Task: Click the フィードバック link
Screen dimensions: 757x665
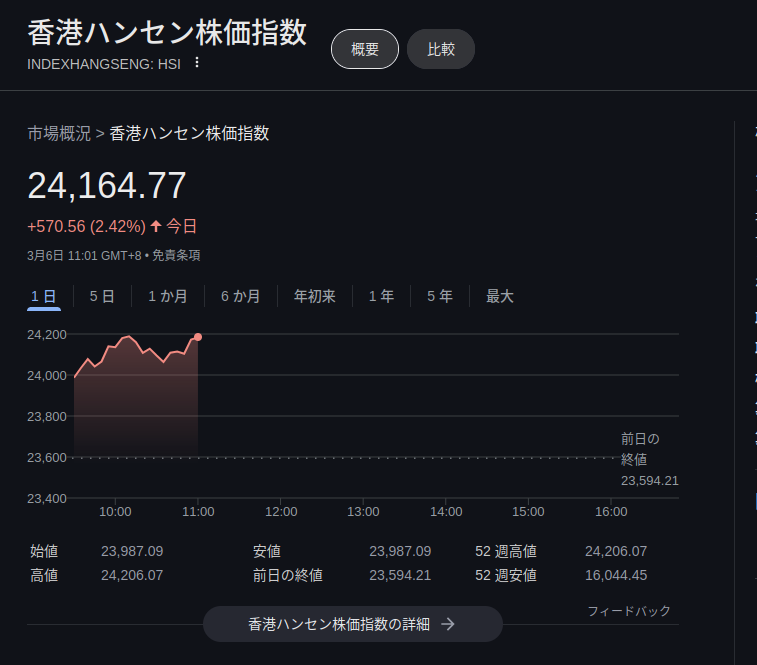Action: click(628, 611)
